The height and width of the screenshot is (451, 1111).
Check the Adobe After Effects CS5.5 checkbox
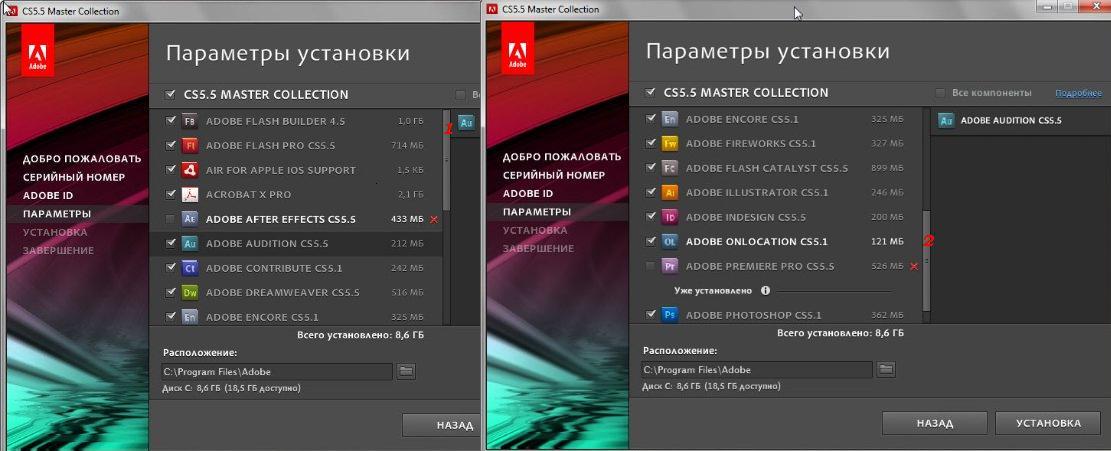[170, 219]
